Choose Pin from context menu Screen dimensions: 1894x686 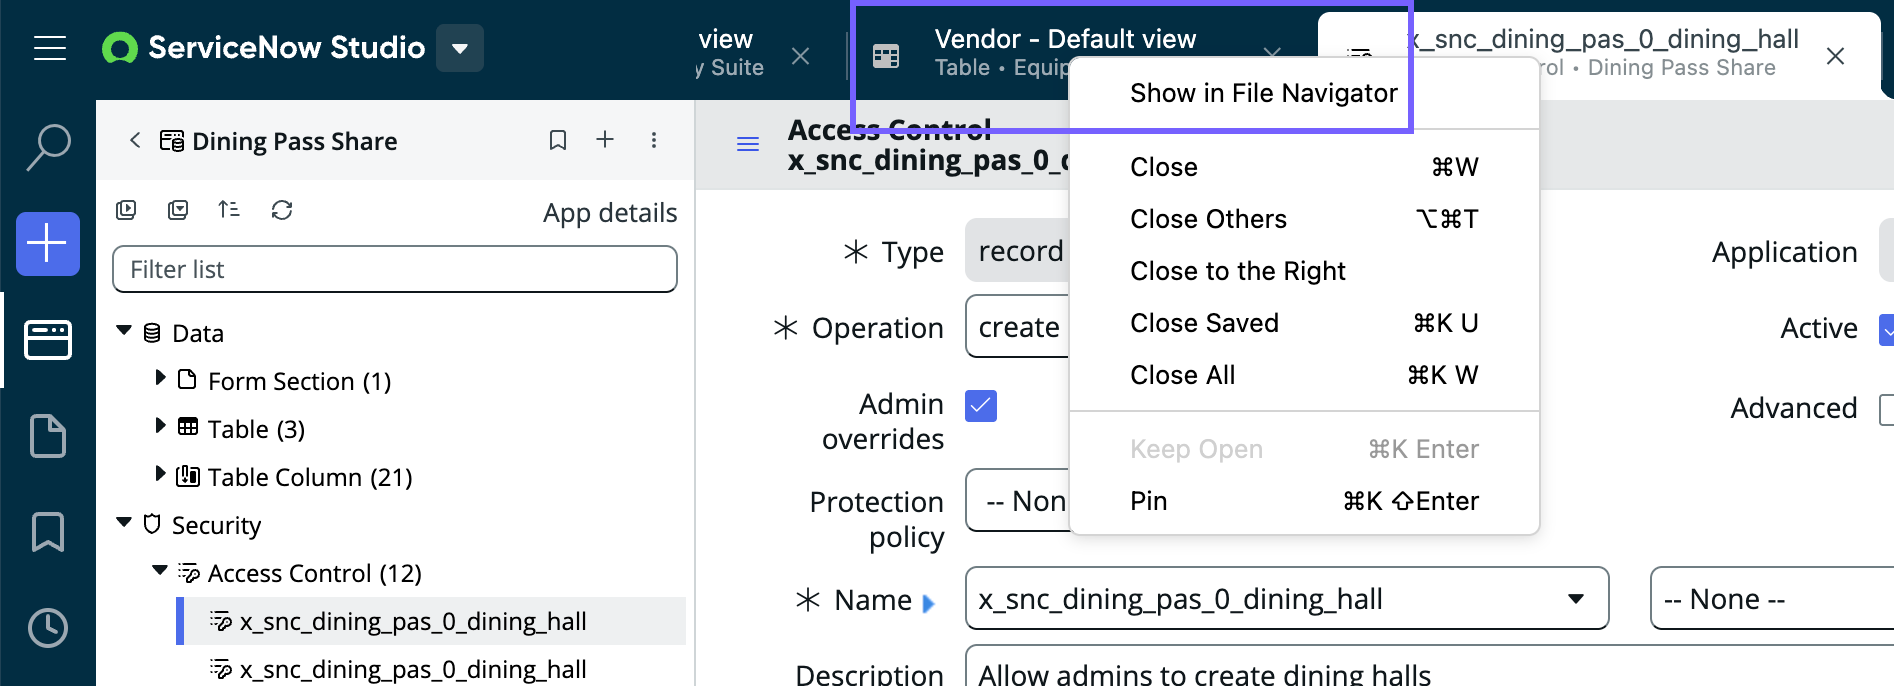pos(1304,501)
